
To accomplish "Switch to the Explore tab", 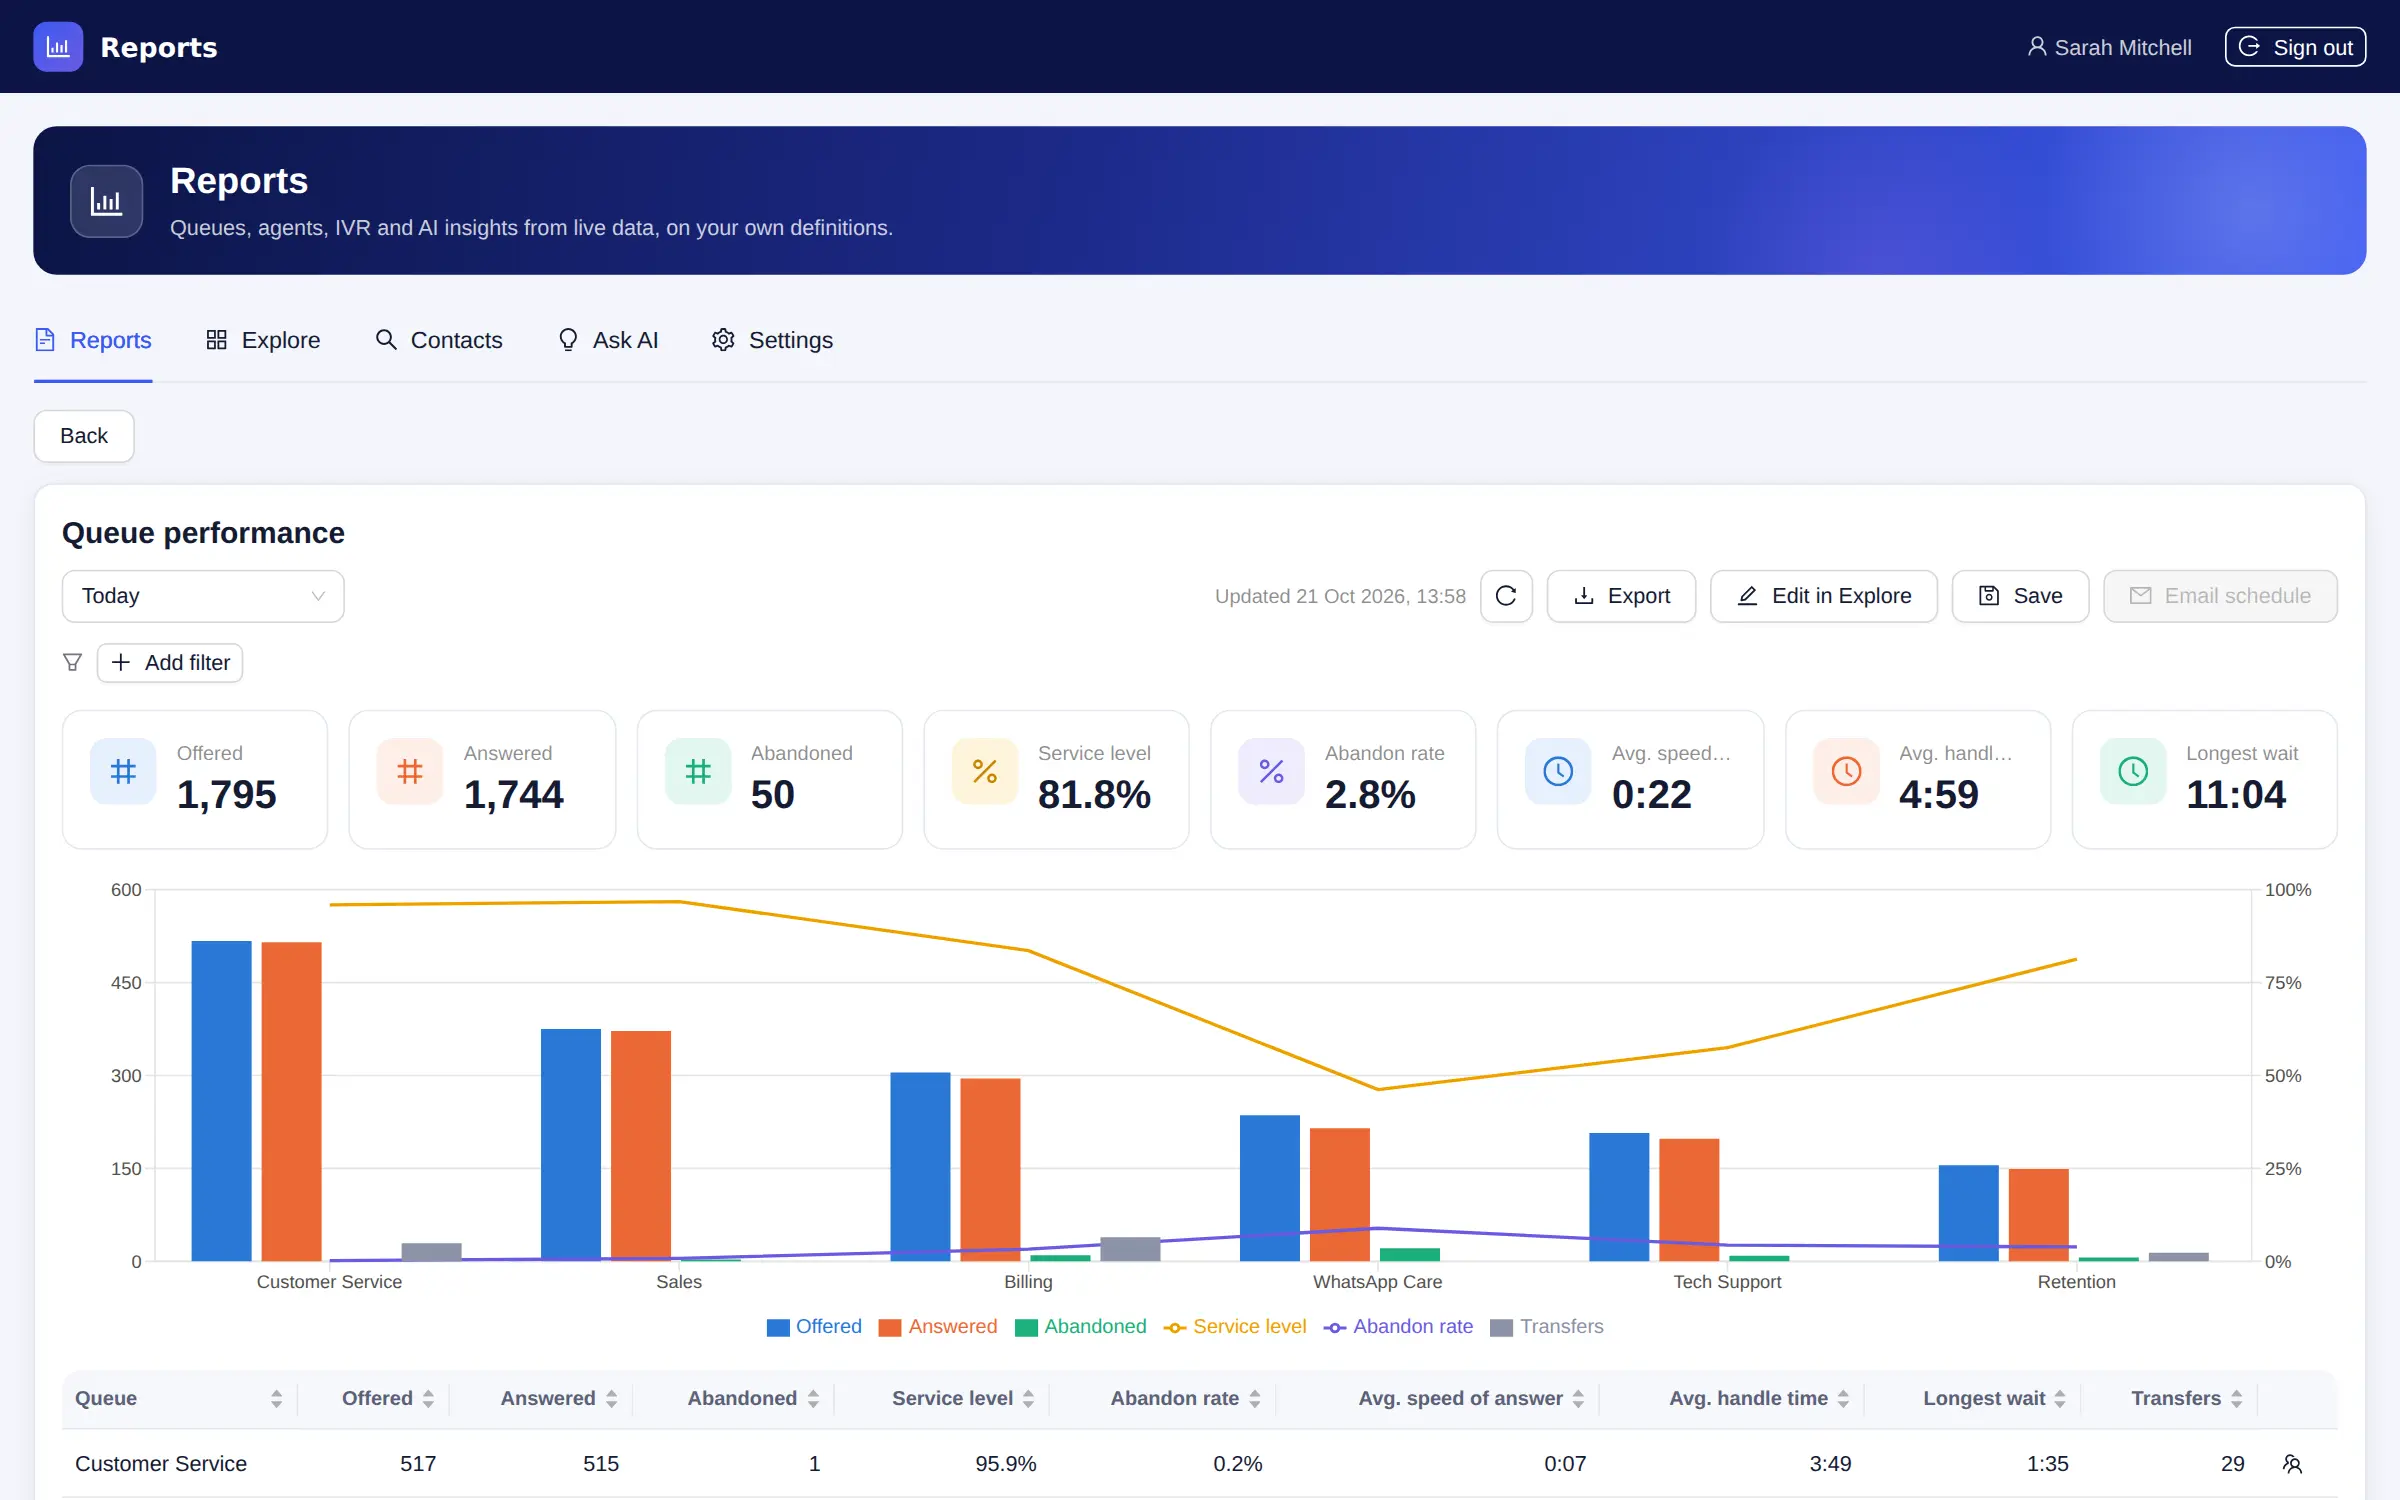I will click(263, 340).
